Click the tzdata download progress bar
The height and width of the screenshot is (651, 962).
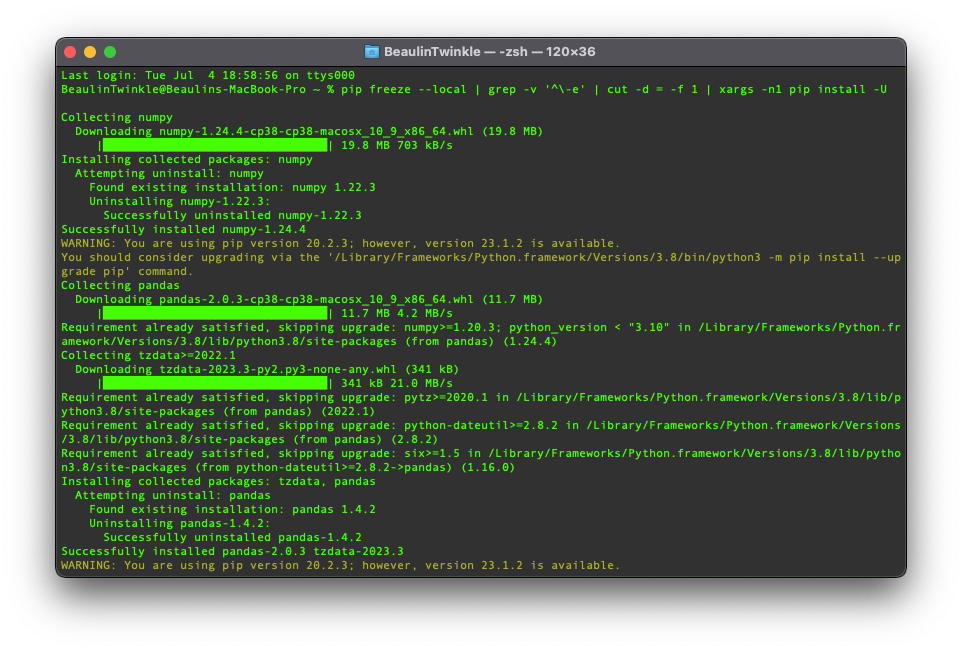[x=215, y=383]
